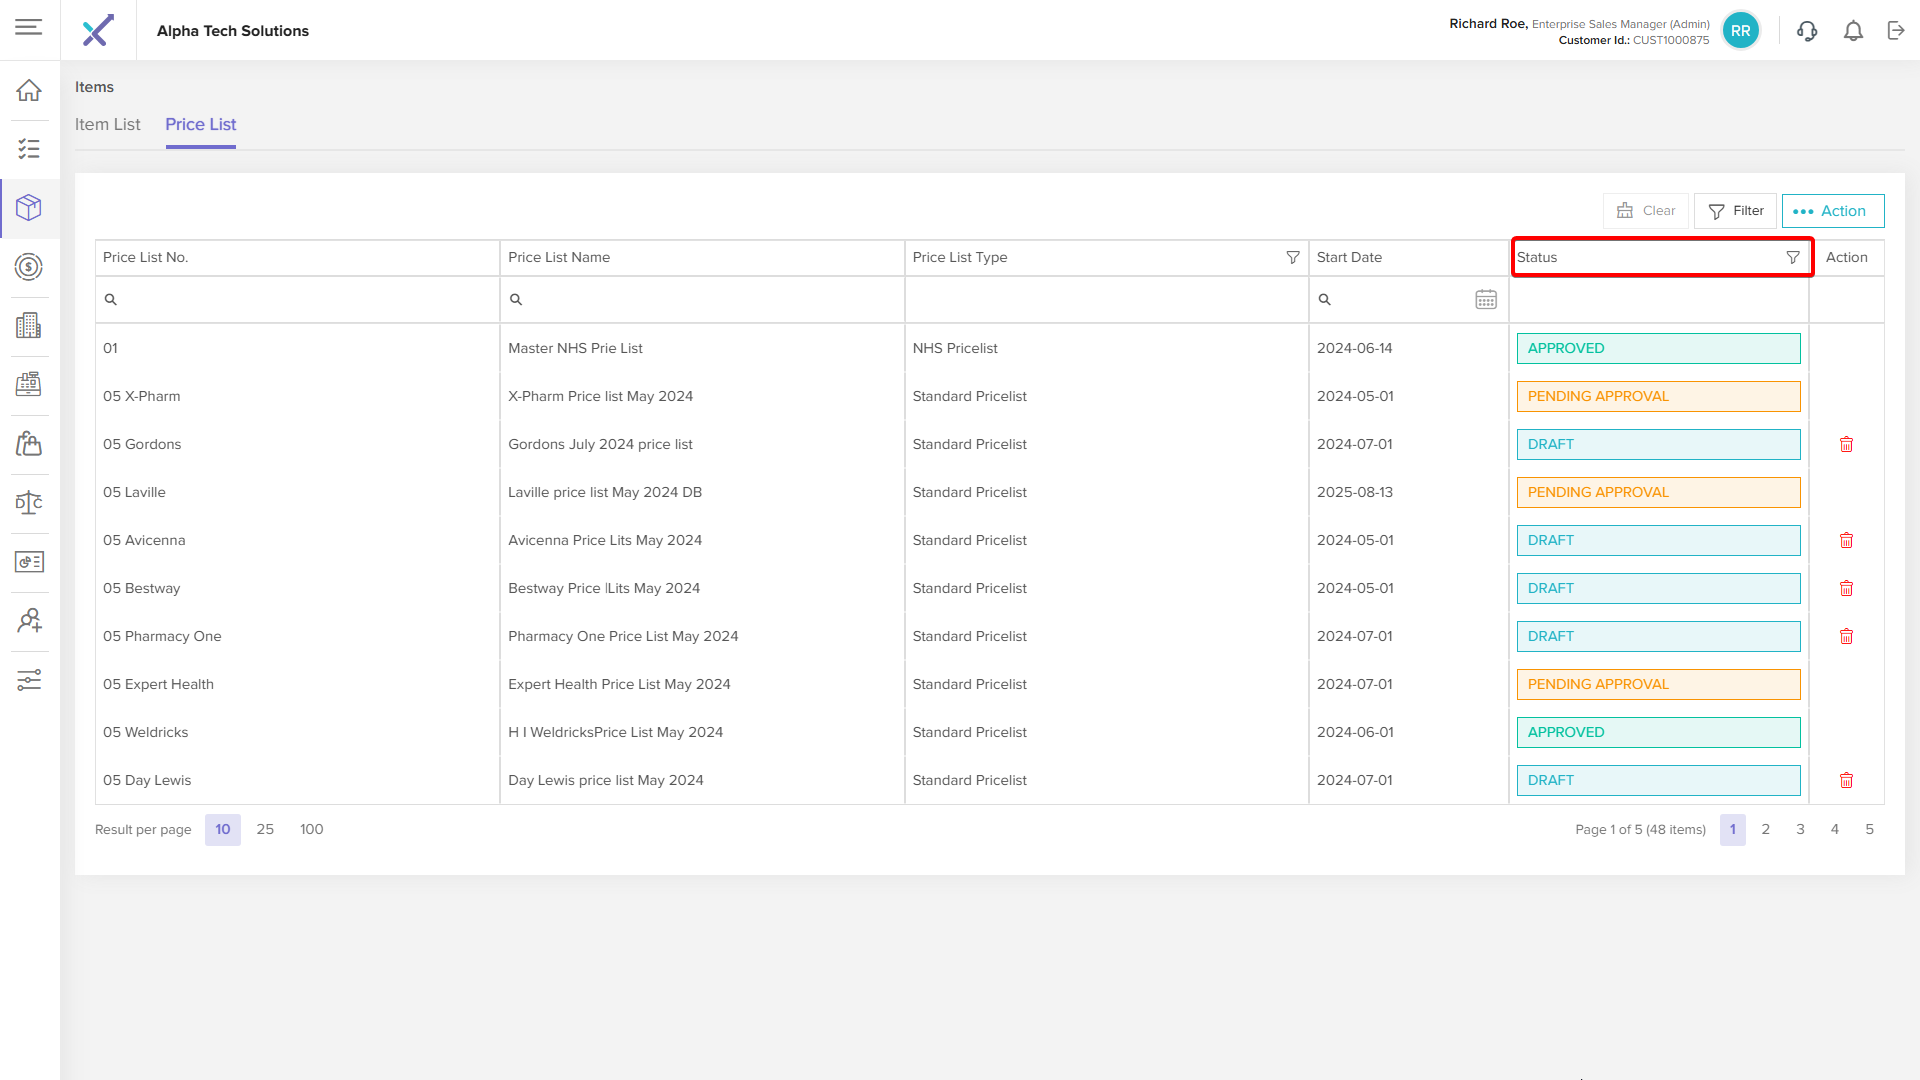Screen dimensions: 1920x1080
Task: Go to page 3 of results
Action: click(1800, 830)
